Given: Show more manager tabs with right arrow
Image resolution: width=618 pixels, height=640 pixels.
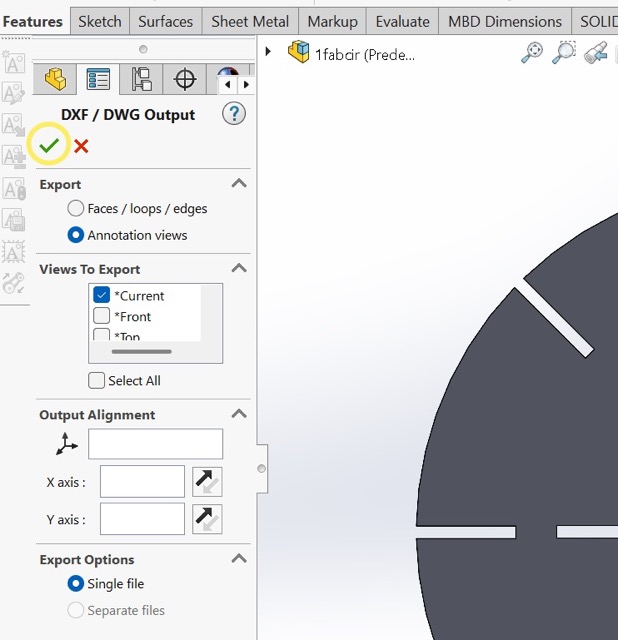Looking at the screenshot, I should tap(246, 84).
